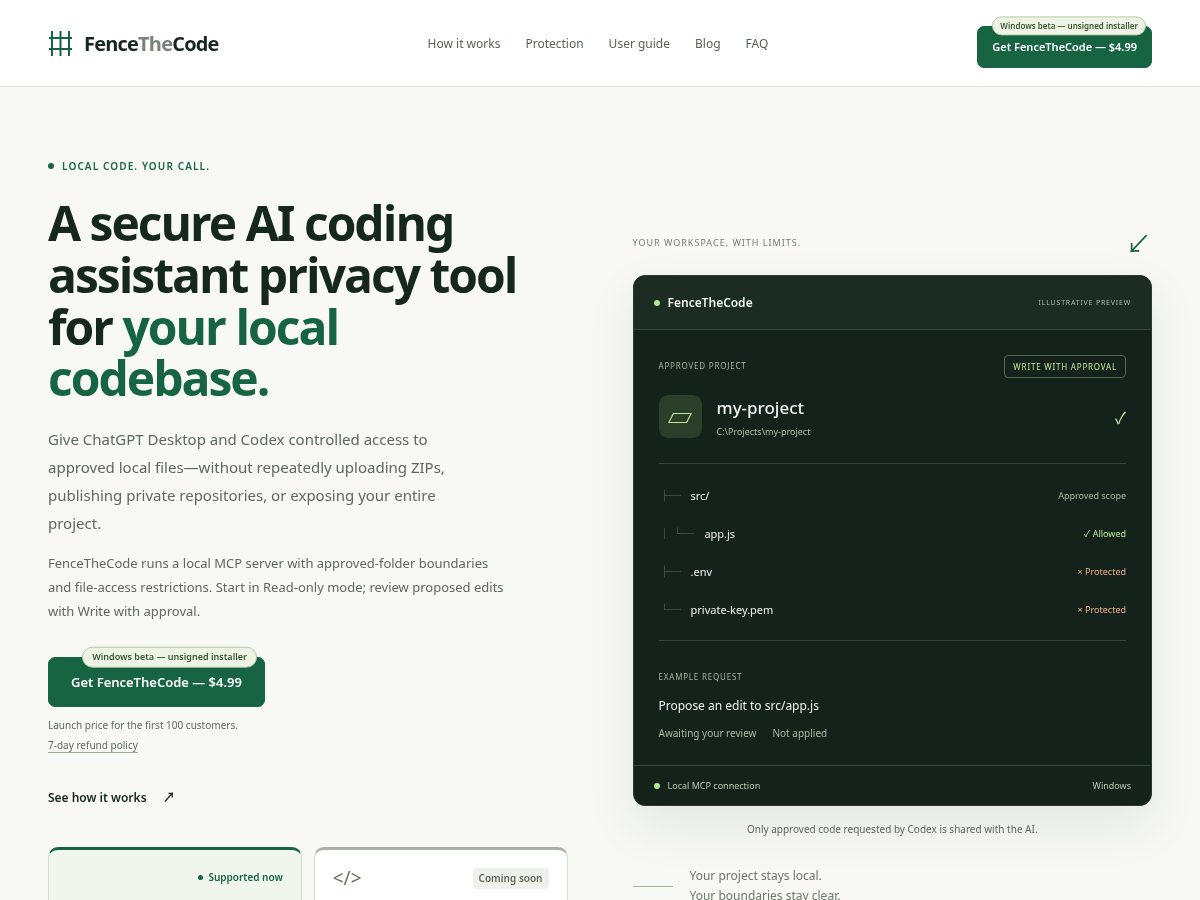Click the diagonal arrow above the preview card
This screenshot has width=1200, height=900.
tap(1138, 243)
